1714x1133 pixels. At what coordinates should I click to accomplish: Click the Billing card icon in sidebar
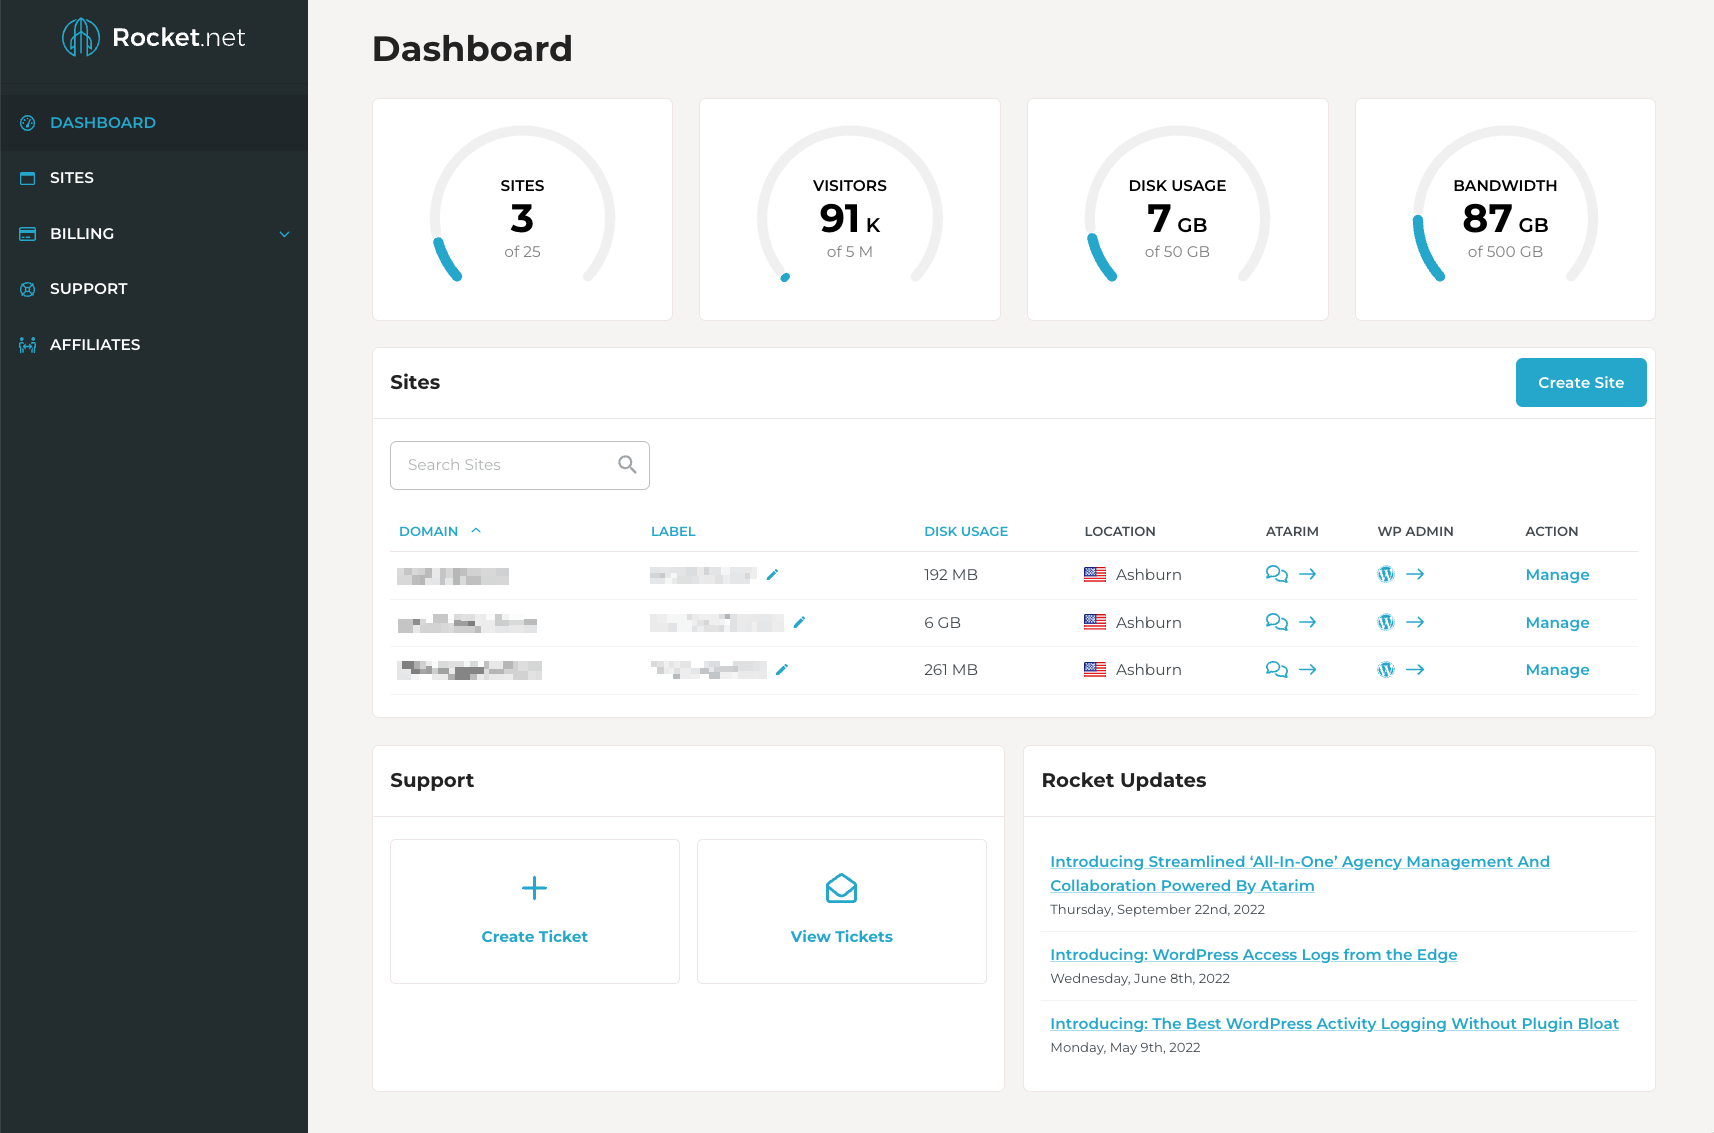click(x=28, y=234)
